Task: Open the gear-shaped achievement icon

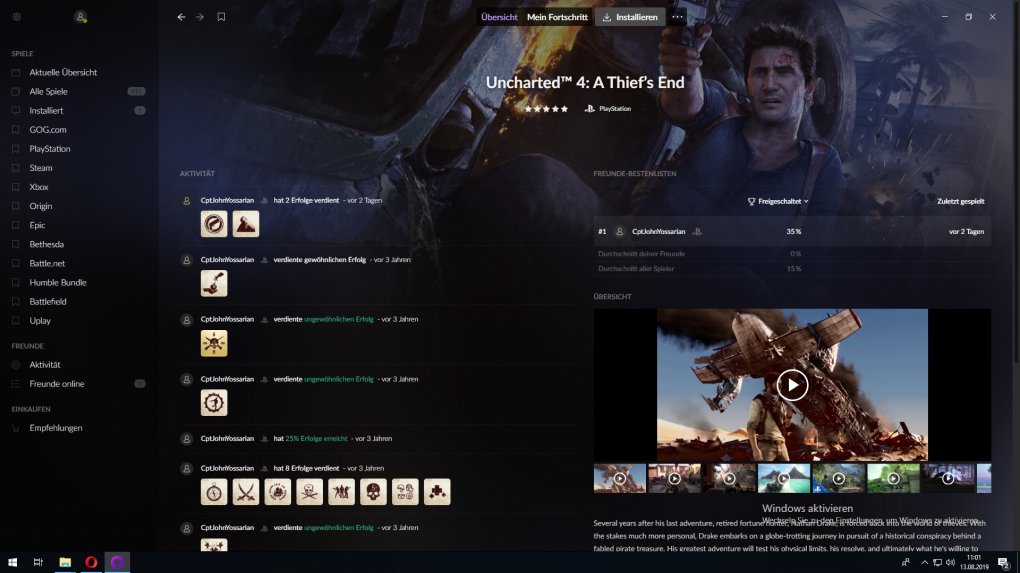Action: pos(214,403)
